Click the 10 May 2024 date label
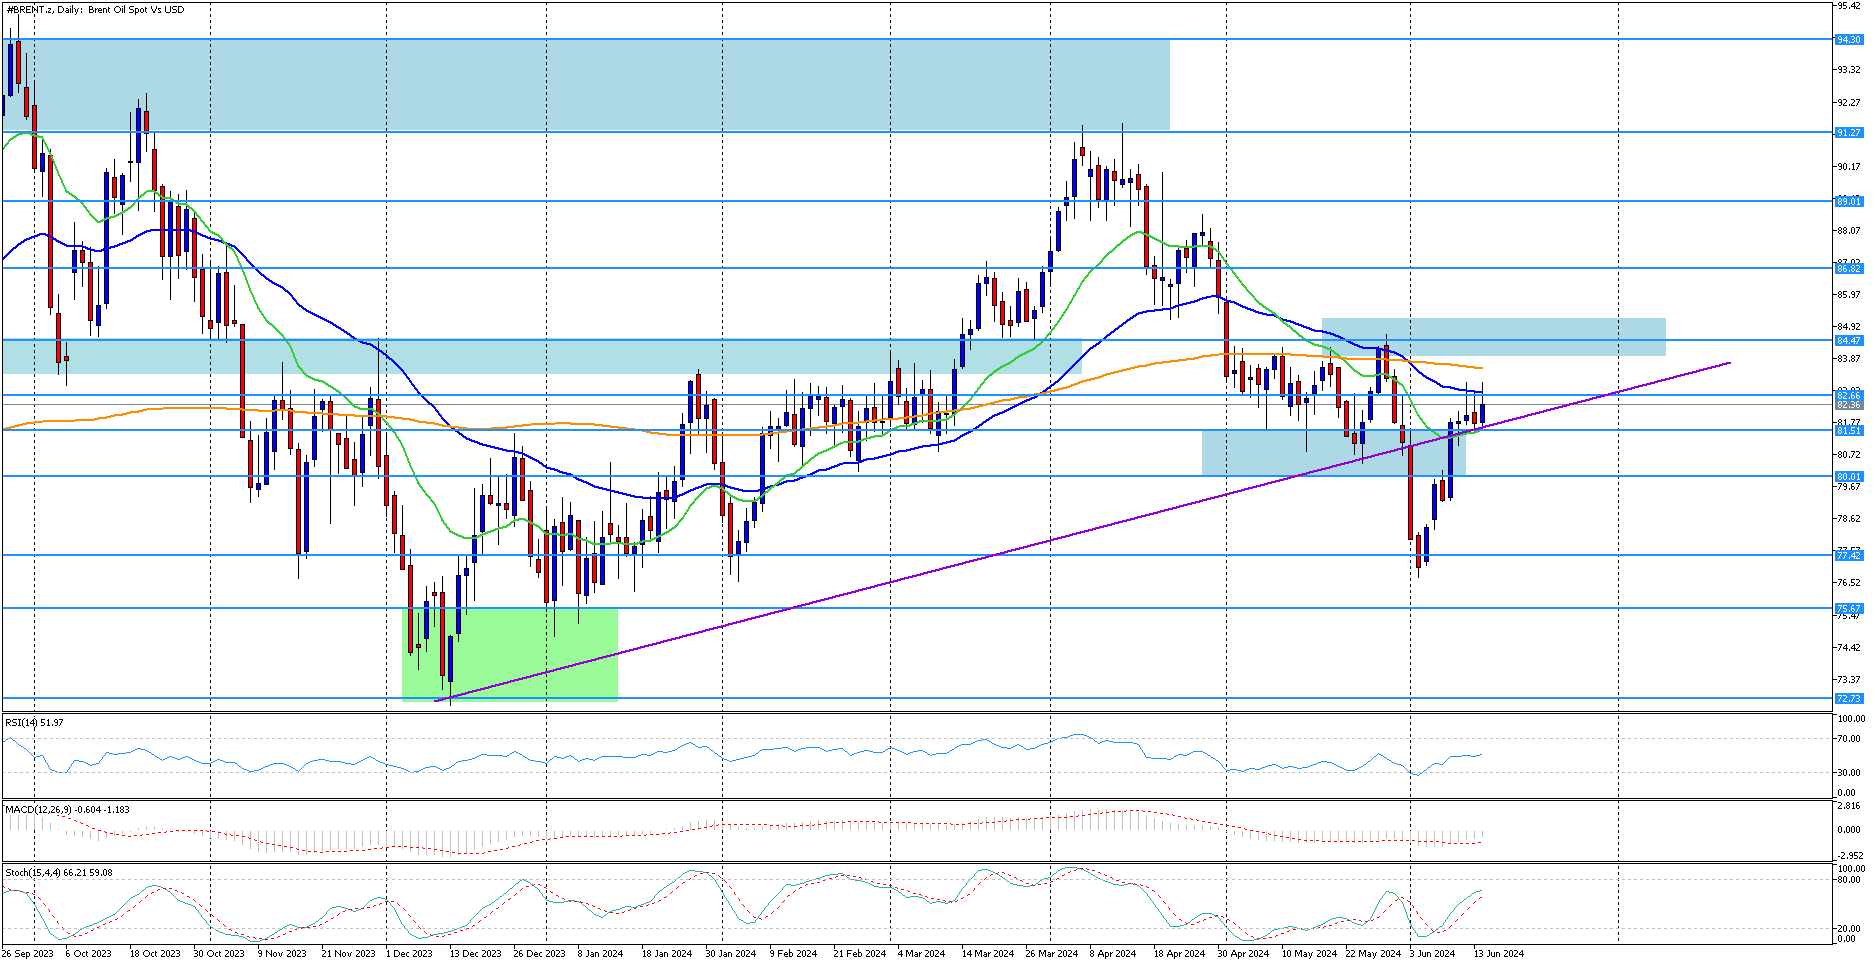Screen dimensions: 1875x965 [x=1309, y=953]
